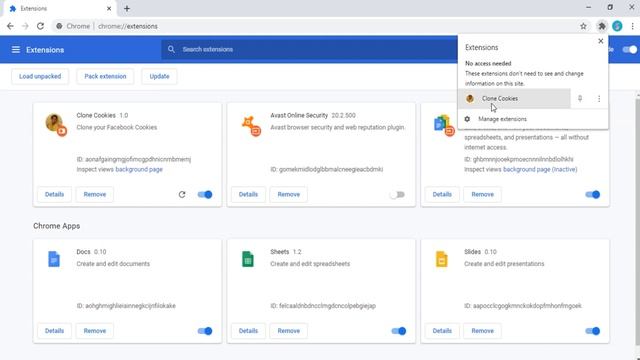Click the Docs app icon
The image size is (640, 360).
coord(54,259)
